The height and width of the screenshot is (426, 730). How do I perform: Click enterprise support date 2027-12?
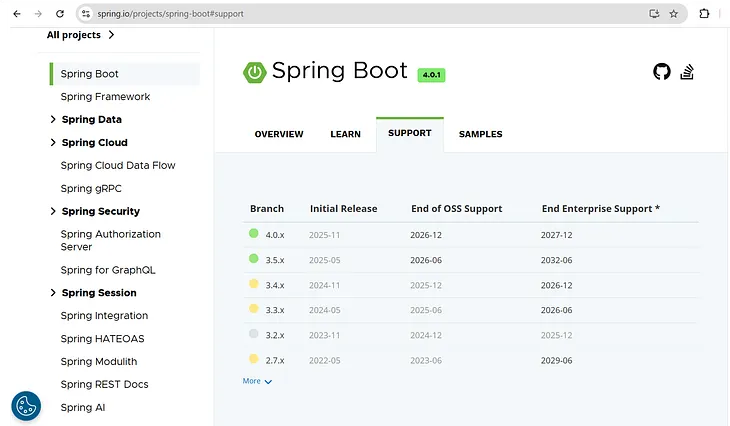(556, 235)
